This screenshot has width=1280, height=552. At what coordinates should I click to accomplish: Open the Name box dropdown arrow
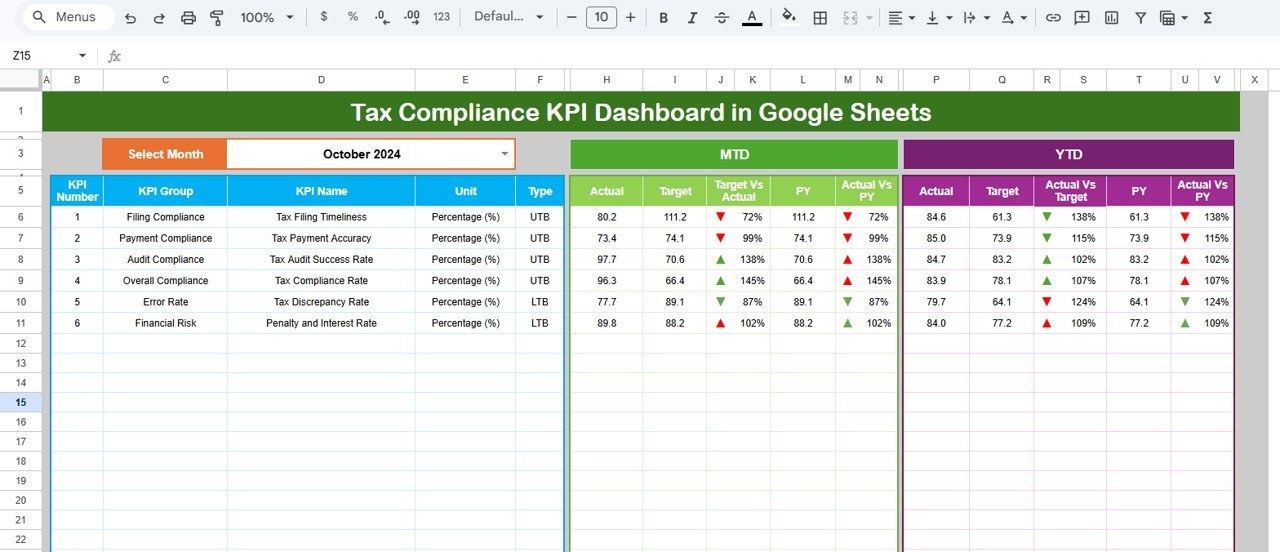(x=82, y=56)
